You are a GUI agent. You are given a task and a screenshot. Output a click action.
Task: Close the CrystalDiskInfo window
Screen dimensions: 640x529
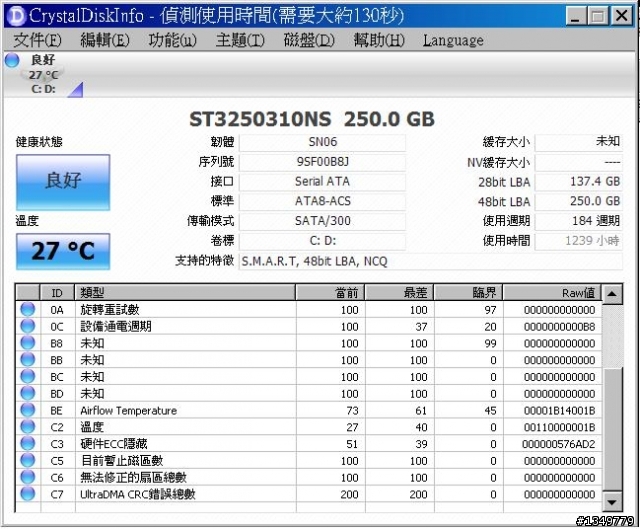pos(621,16)
